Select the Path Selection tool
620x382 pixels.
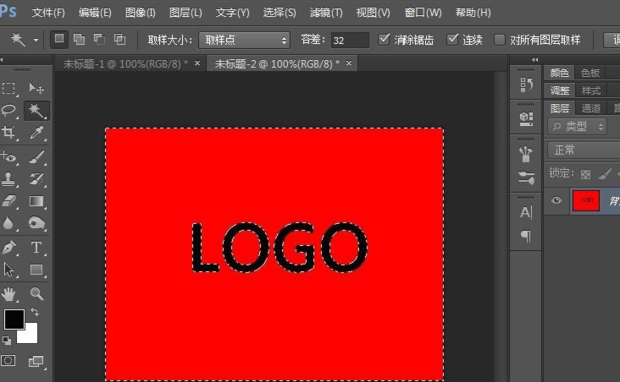9,270
